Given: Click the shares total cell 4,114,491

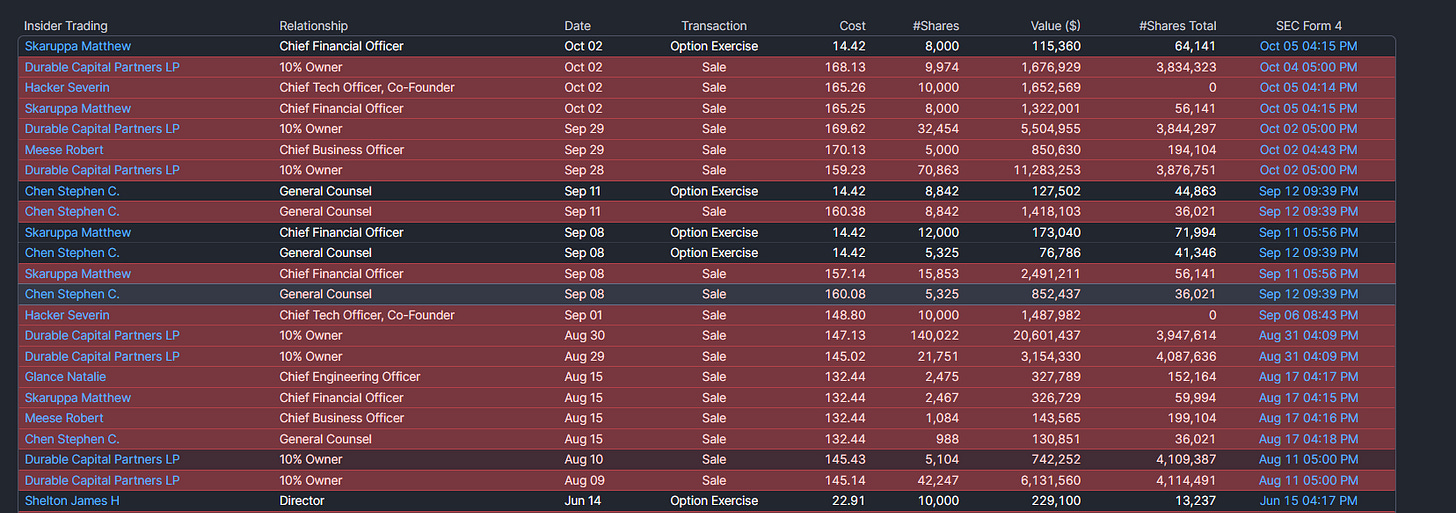Looking at the screenshot, I should click(x=1185, y=480).
